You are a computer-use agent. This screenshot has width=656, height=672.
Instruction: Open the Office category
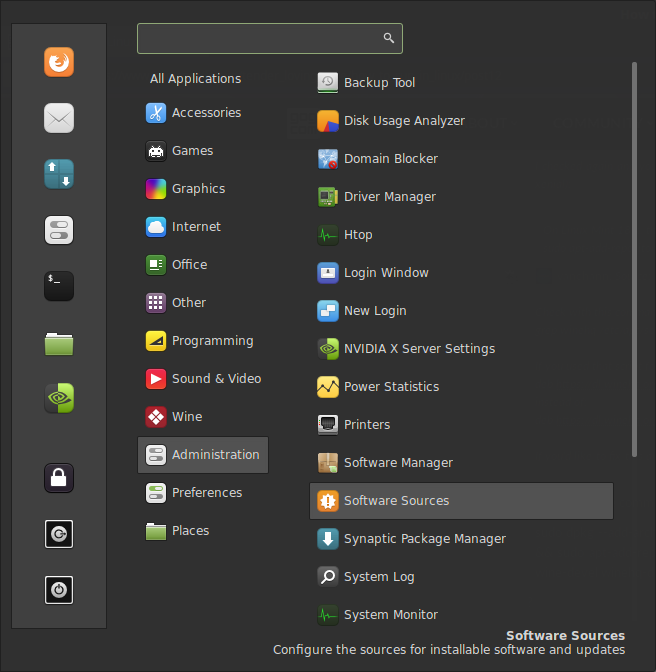pyautogui.click(x=203, y=265)
